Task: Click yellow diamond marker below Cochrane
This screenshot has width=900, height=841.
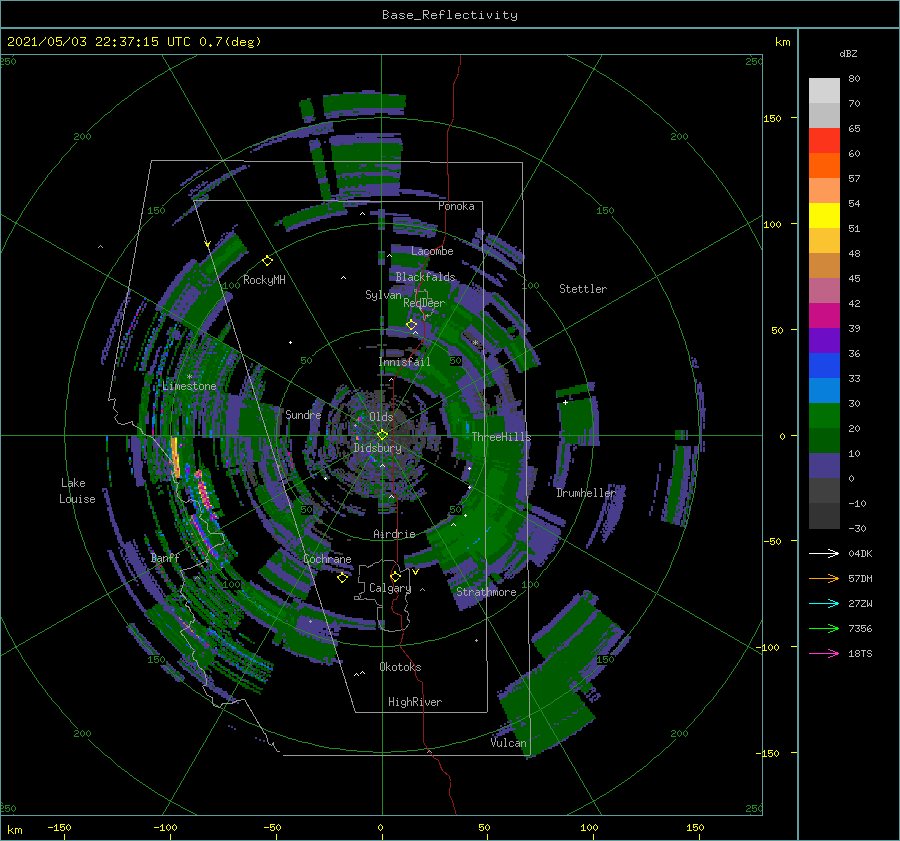Action: click(342, 578)
